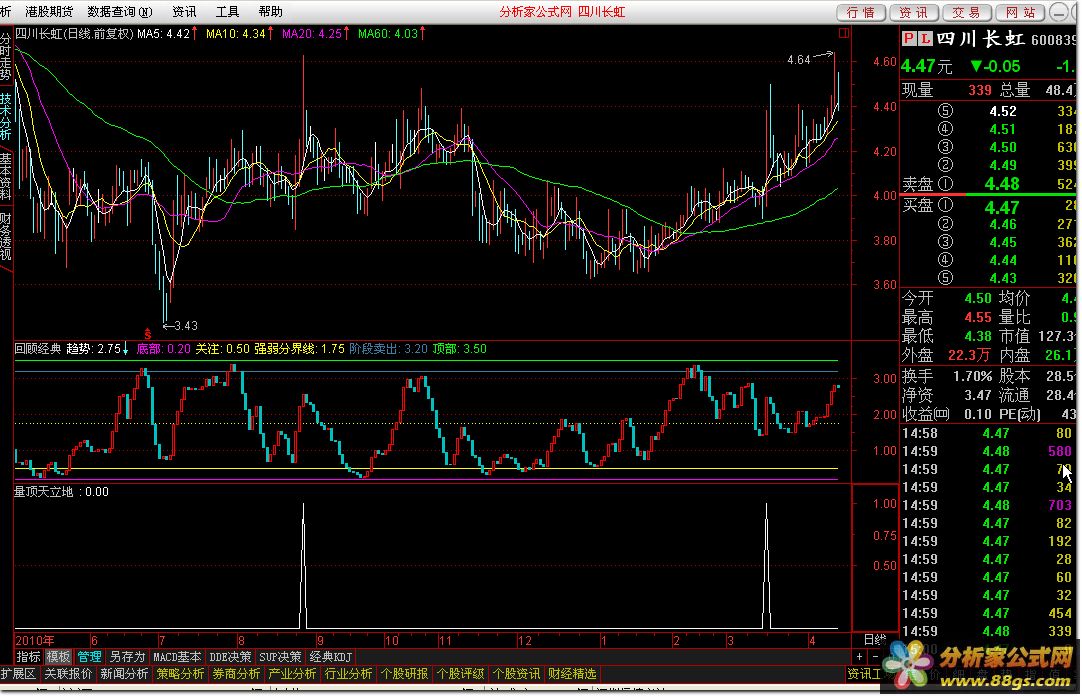
Task: Click the 回顾经典 indicator name
Action: click(38, 349)
